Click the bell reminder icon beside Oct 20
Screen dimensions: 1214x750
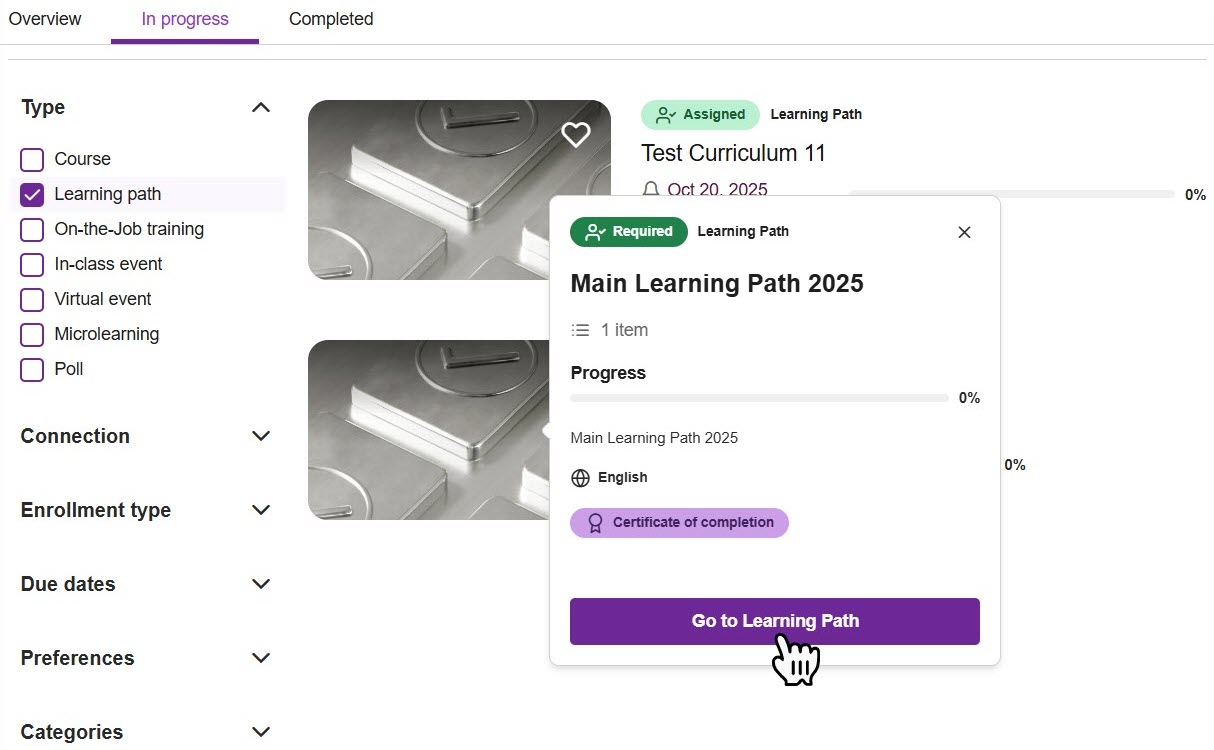(x=651, y=189)
